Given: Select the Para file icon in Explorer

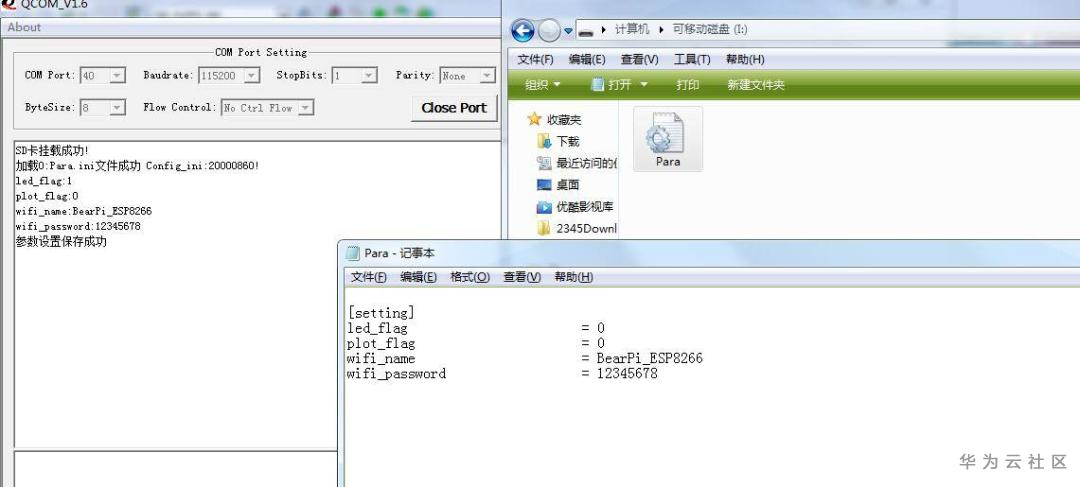Looking at the screenshot, I should coord(667,140).
